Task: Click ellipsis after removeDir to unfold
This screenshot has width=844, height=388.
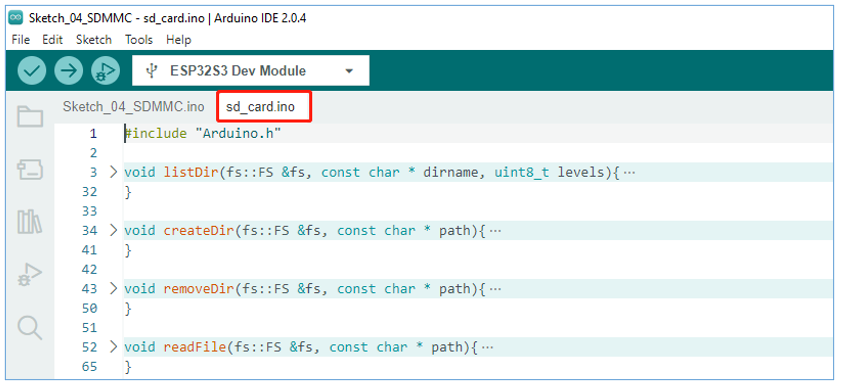Action: point(494,289)
